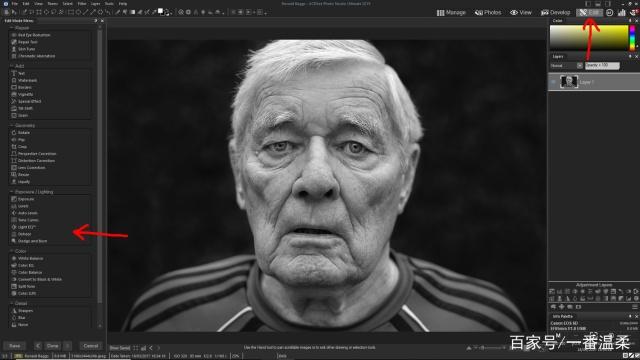
Task: Toggle auto-hide pin on Edit Mode Menu
Action: (96, 20)
